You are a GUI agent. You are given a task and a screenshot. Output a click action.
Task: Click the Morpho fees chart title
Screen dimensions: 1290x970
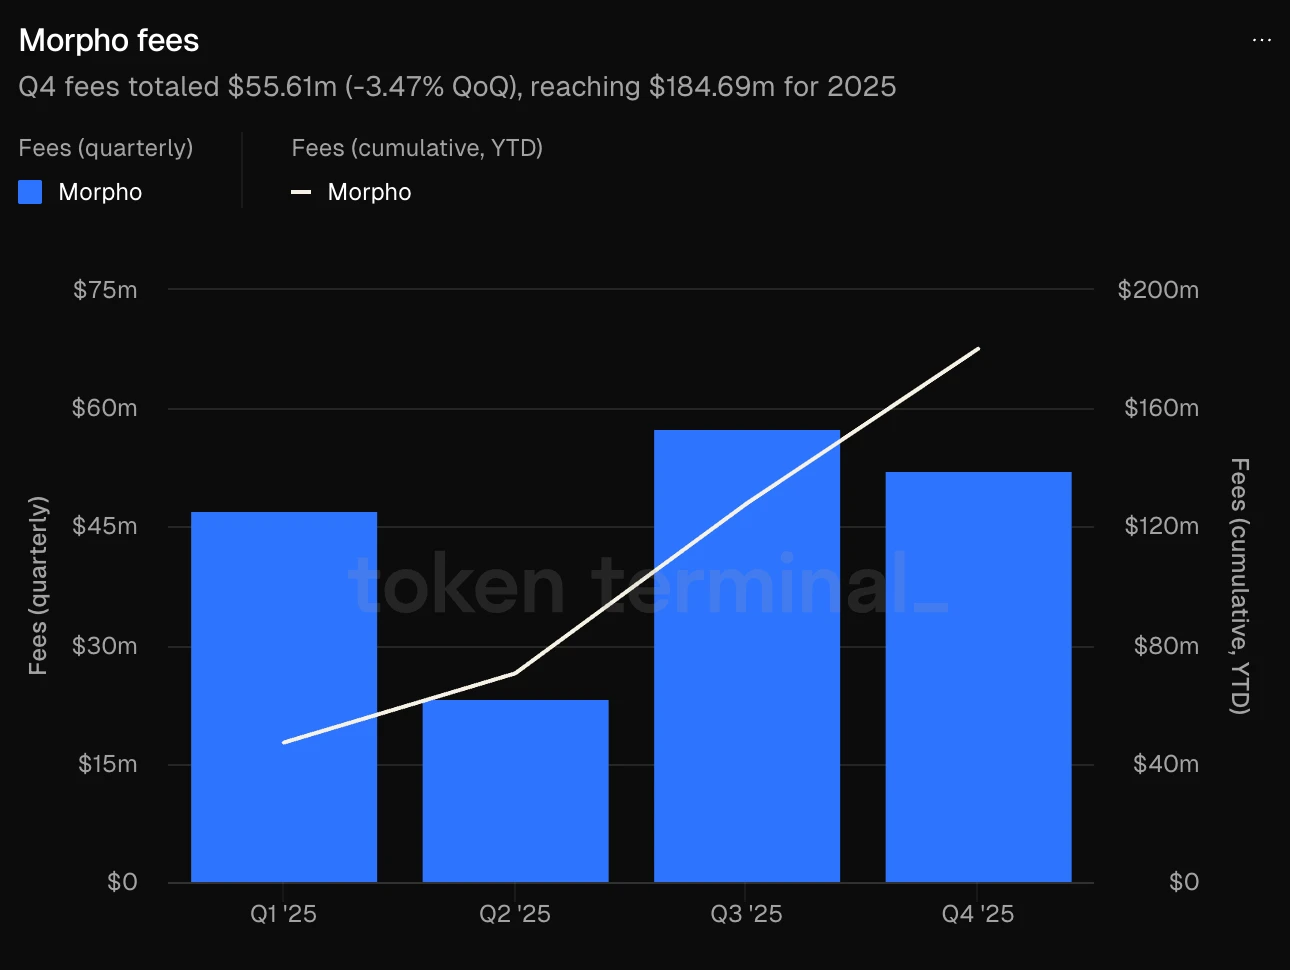109,40
